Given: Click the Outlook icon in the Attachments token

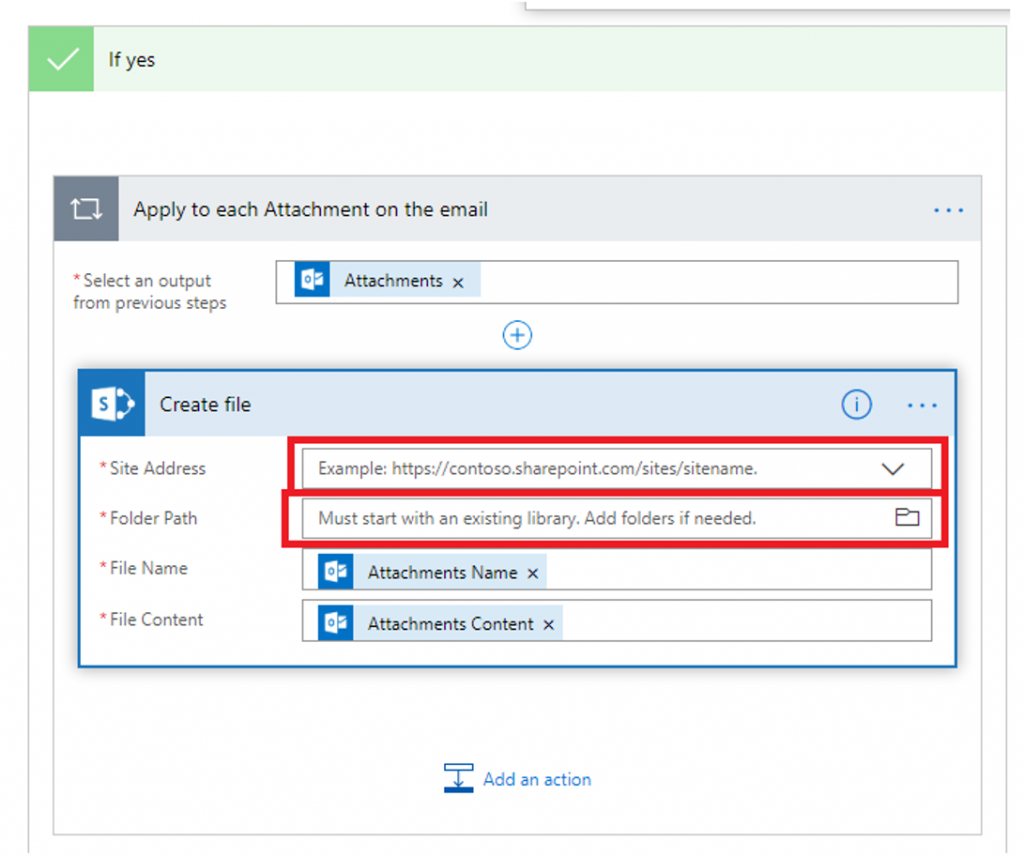Looking at the screenshot, I should click(313, 281).
